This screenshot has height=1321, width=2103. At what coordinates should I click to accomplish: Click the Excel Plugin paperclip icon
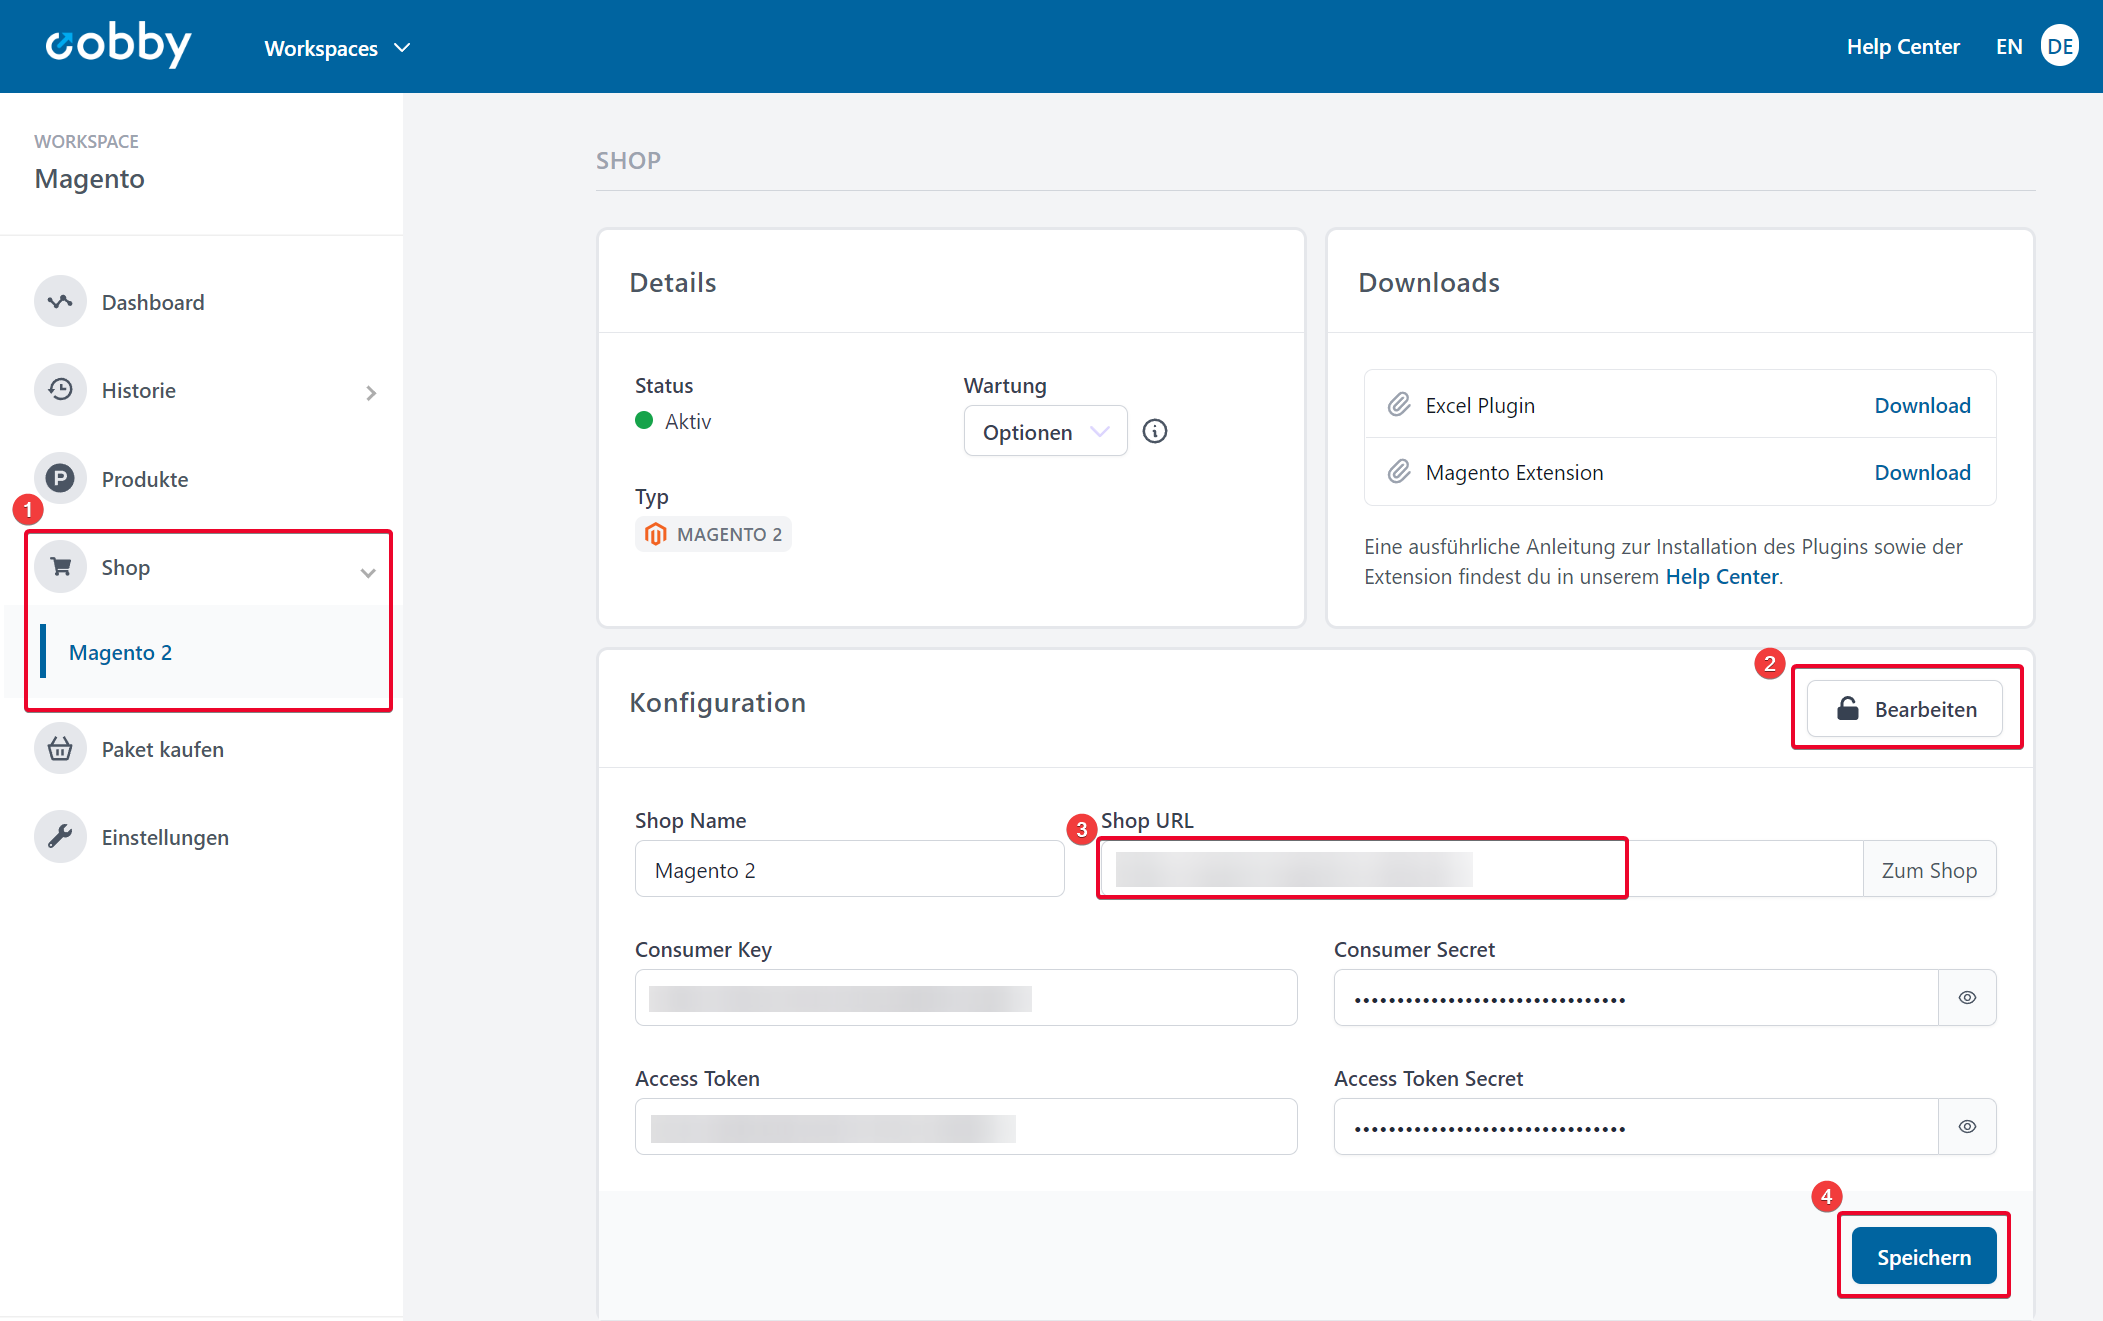click(x=1399, y=405)
